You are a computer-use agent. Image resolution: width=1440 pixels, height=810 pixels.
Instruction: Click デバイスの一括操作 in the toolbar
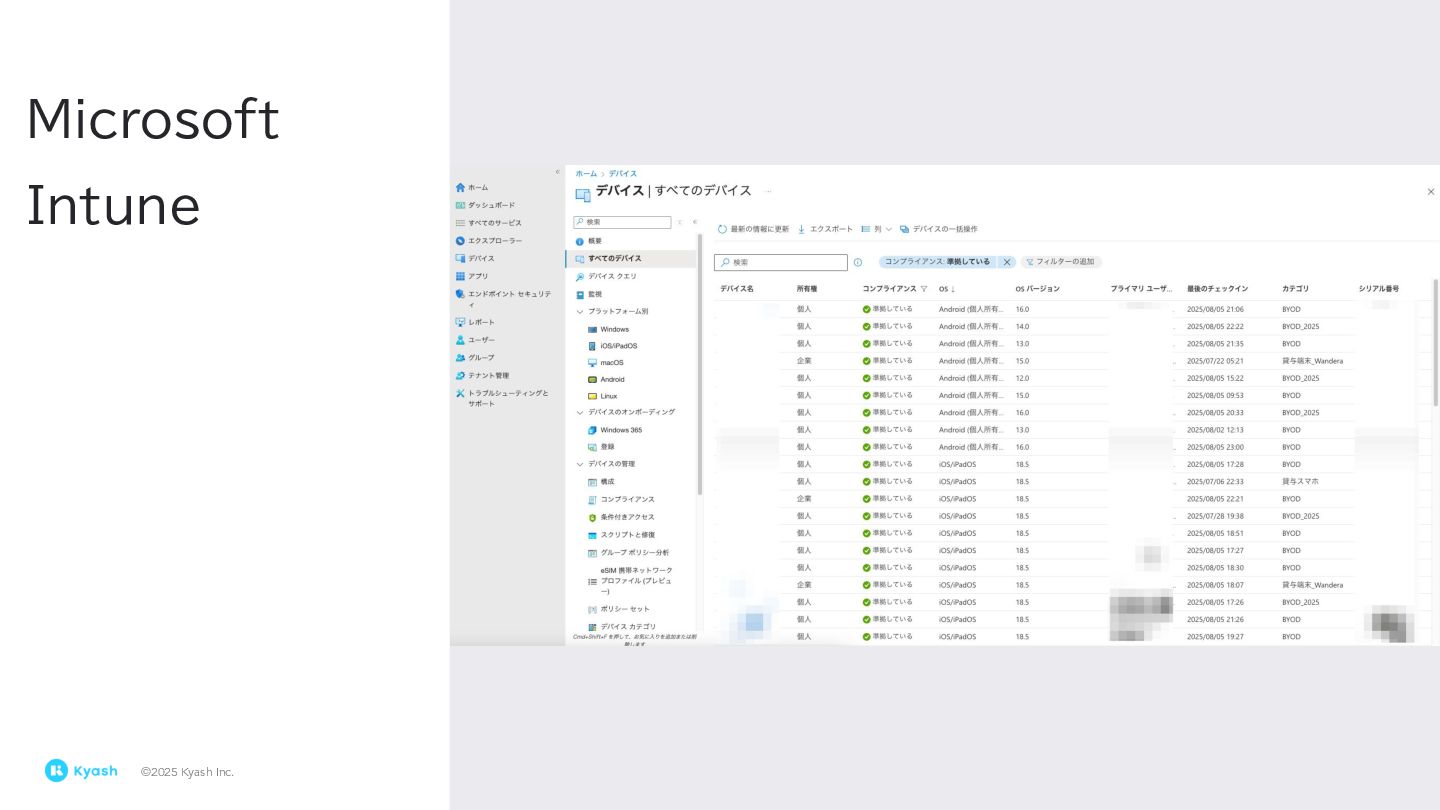(x=938, y=229)
